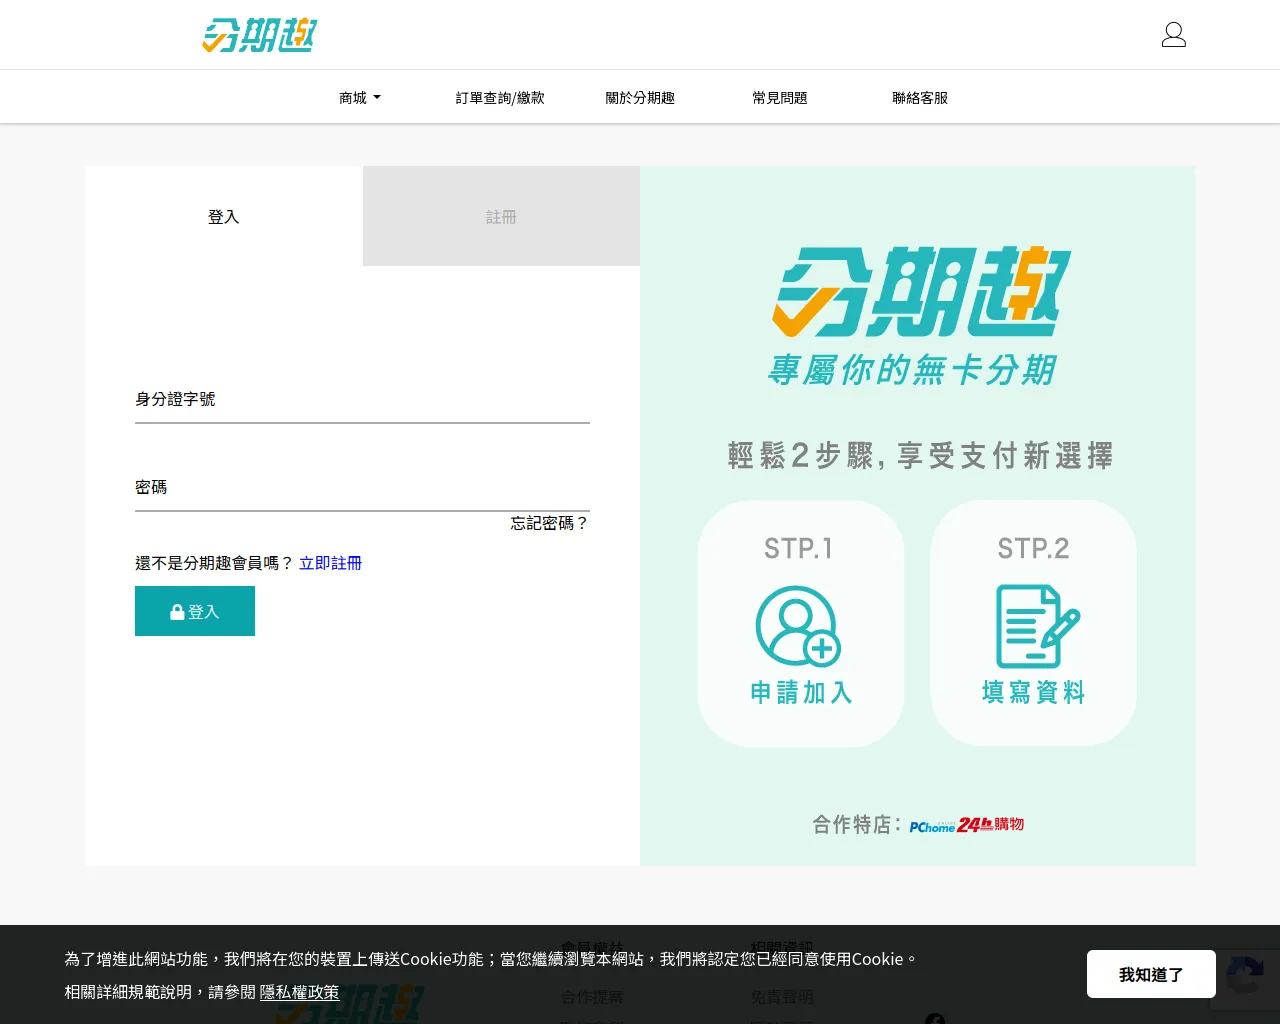Open the 常見問題 page

[x=780, y=97]
